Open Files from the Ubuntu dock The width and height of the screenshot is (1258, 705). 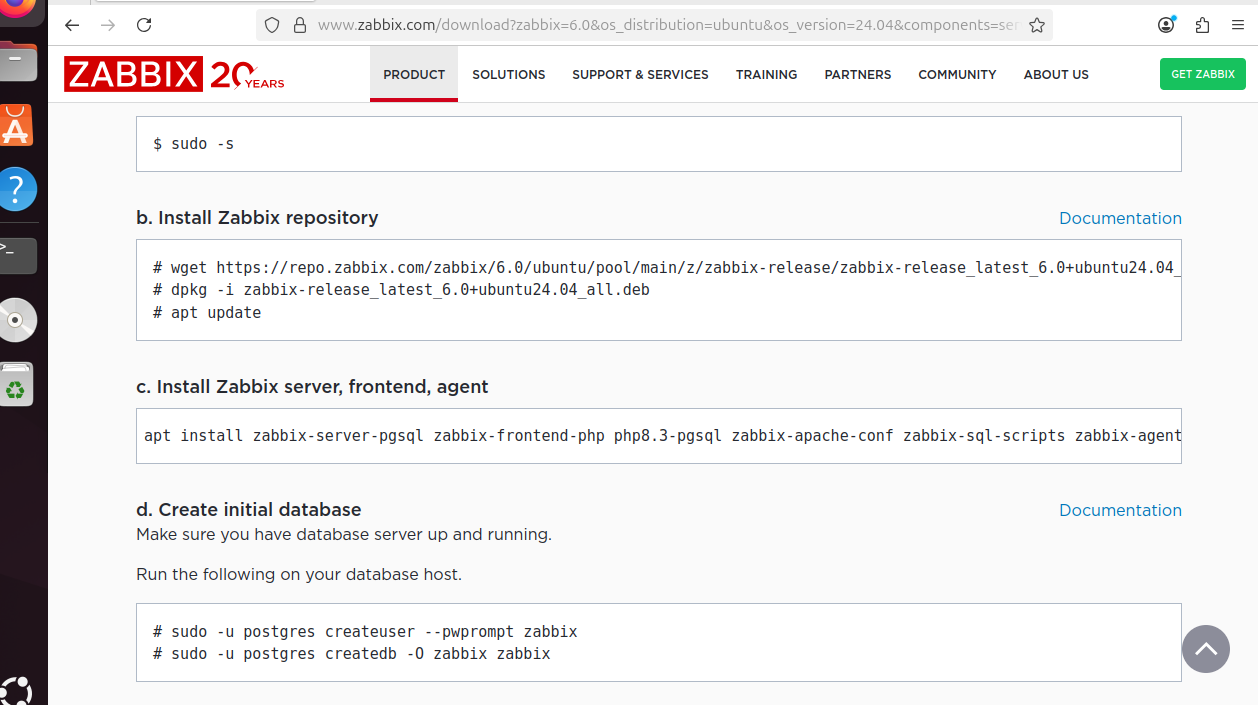pos(19,62)
